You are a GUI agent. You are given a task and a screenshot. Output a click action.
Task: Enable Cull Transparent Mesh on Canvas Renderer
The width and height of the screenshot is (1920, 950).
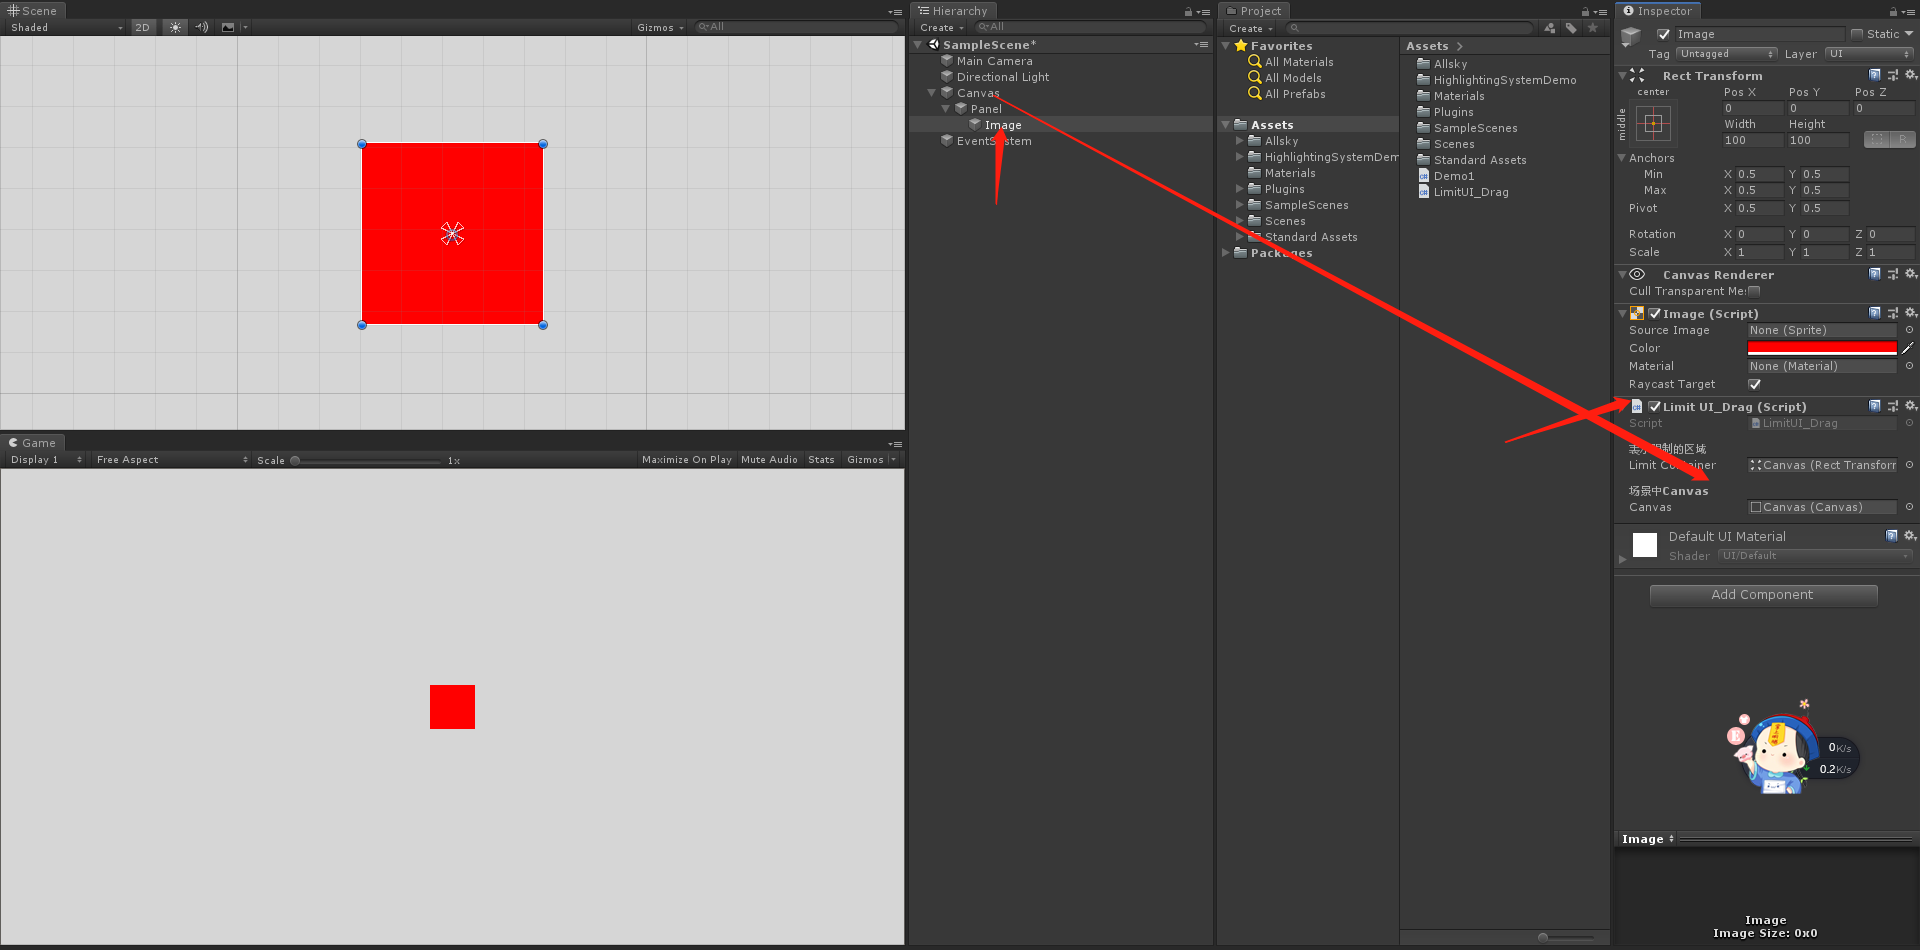(x=1755, y=291)
